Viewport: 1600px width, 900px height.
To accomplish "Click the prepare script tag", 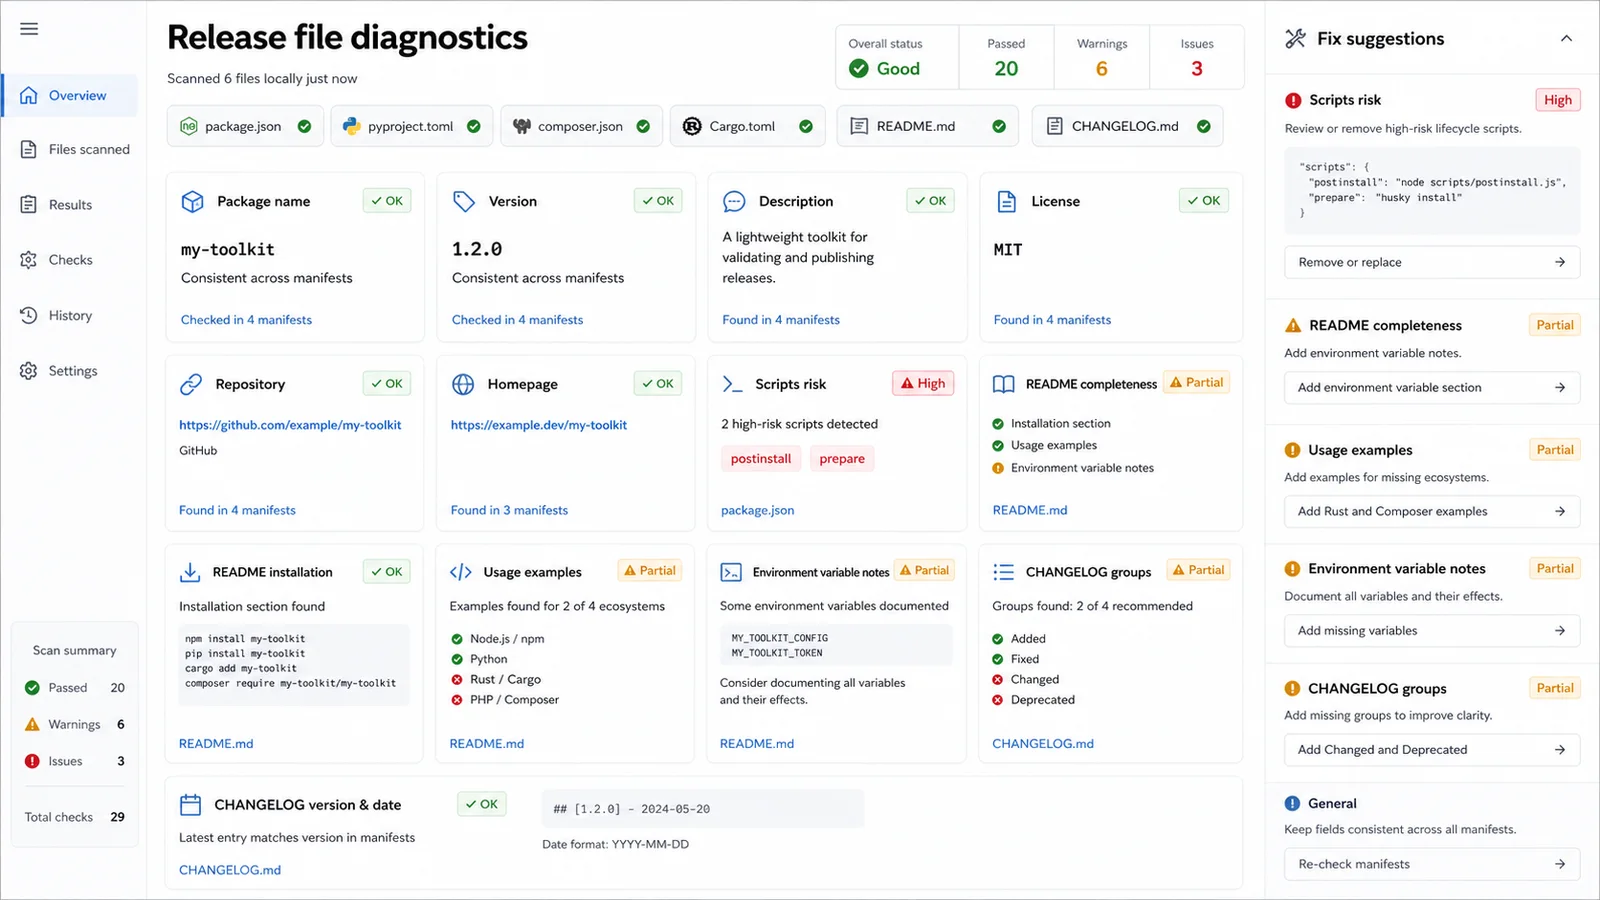I will click(842, 459).
